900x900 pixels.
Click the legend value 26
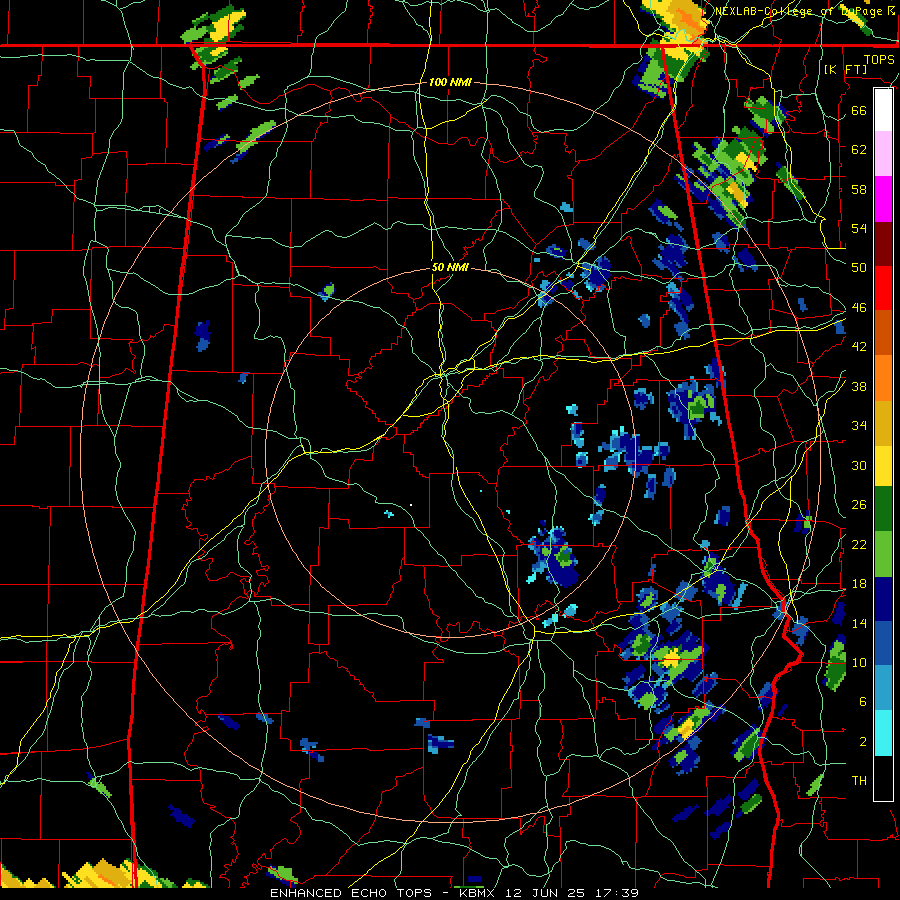click(859, 505)
